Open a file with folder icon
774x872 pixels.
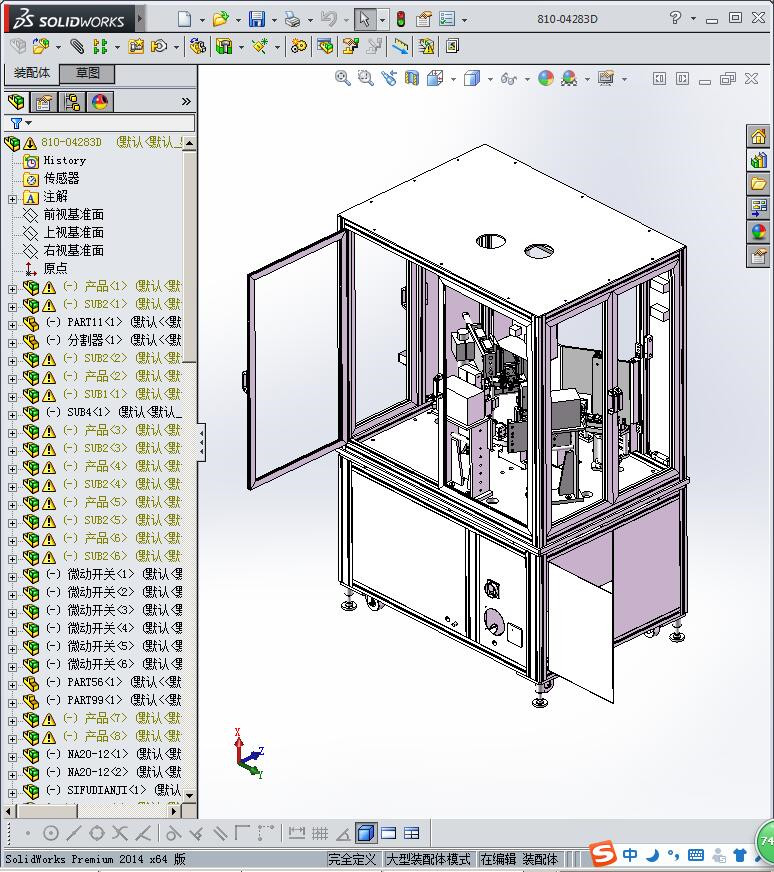point(220,19)
